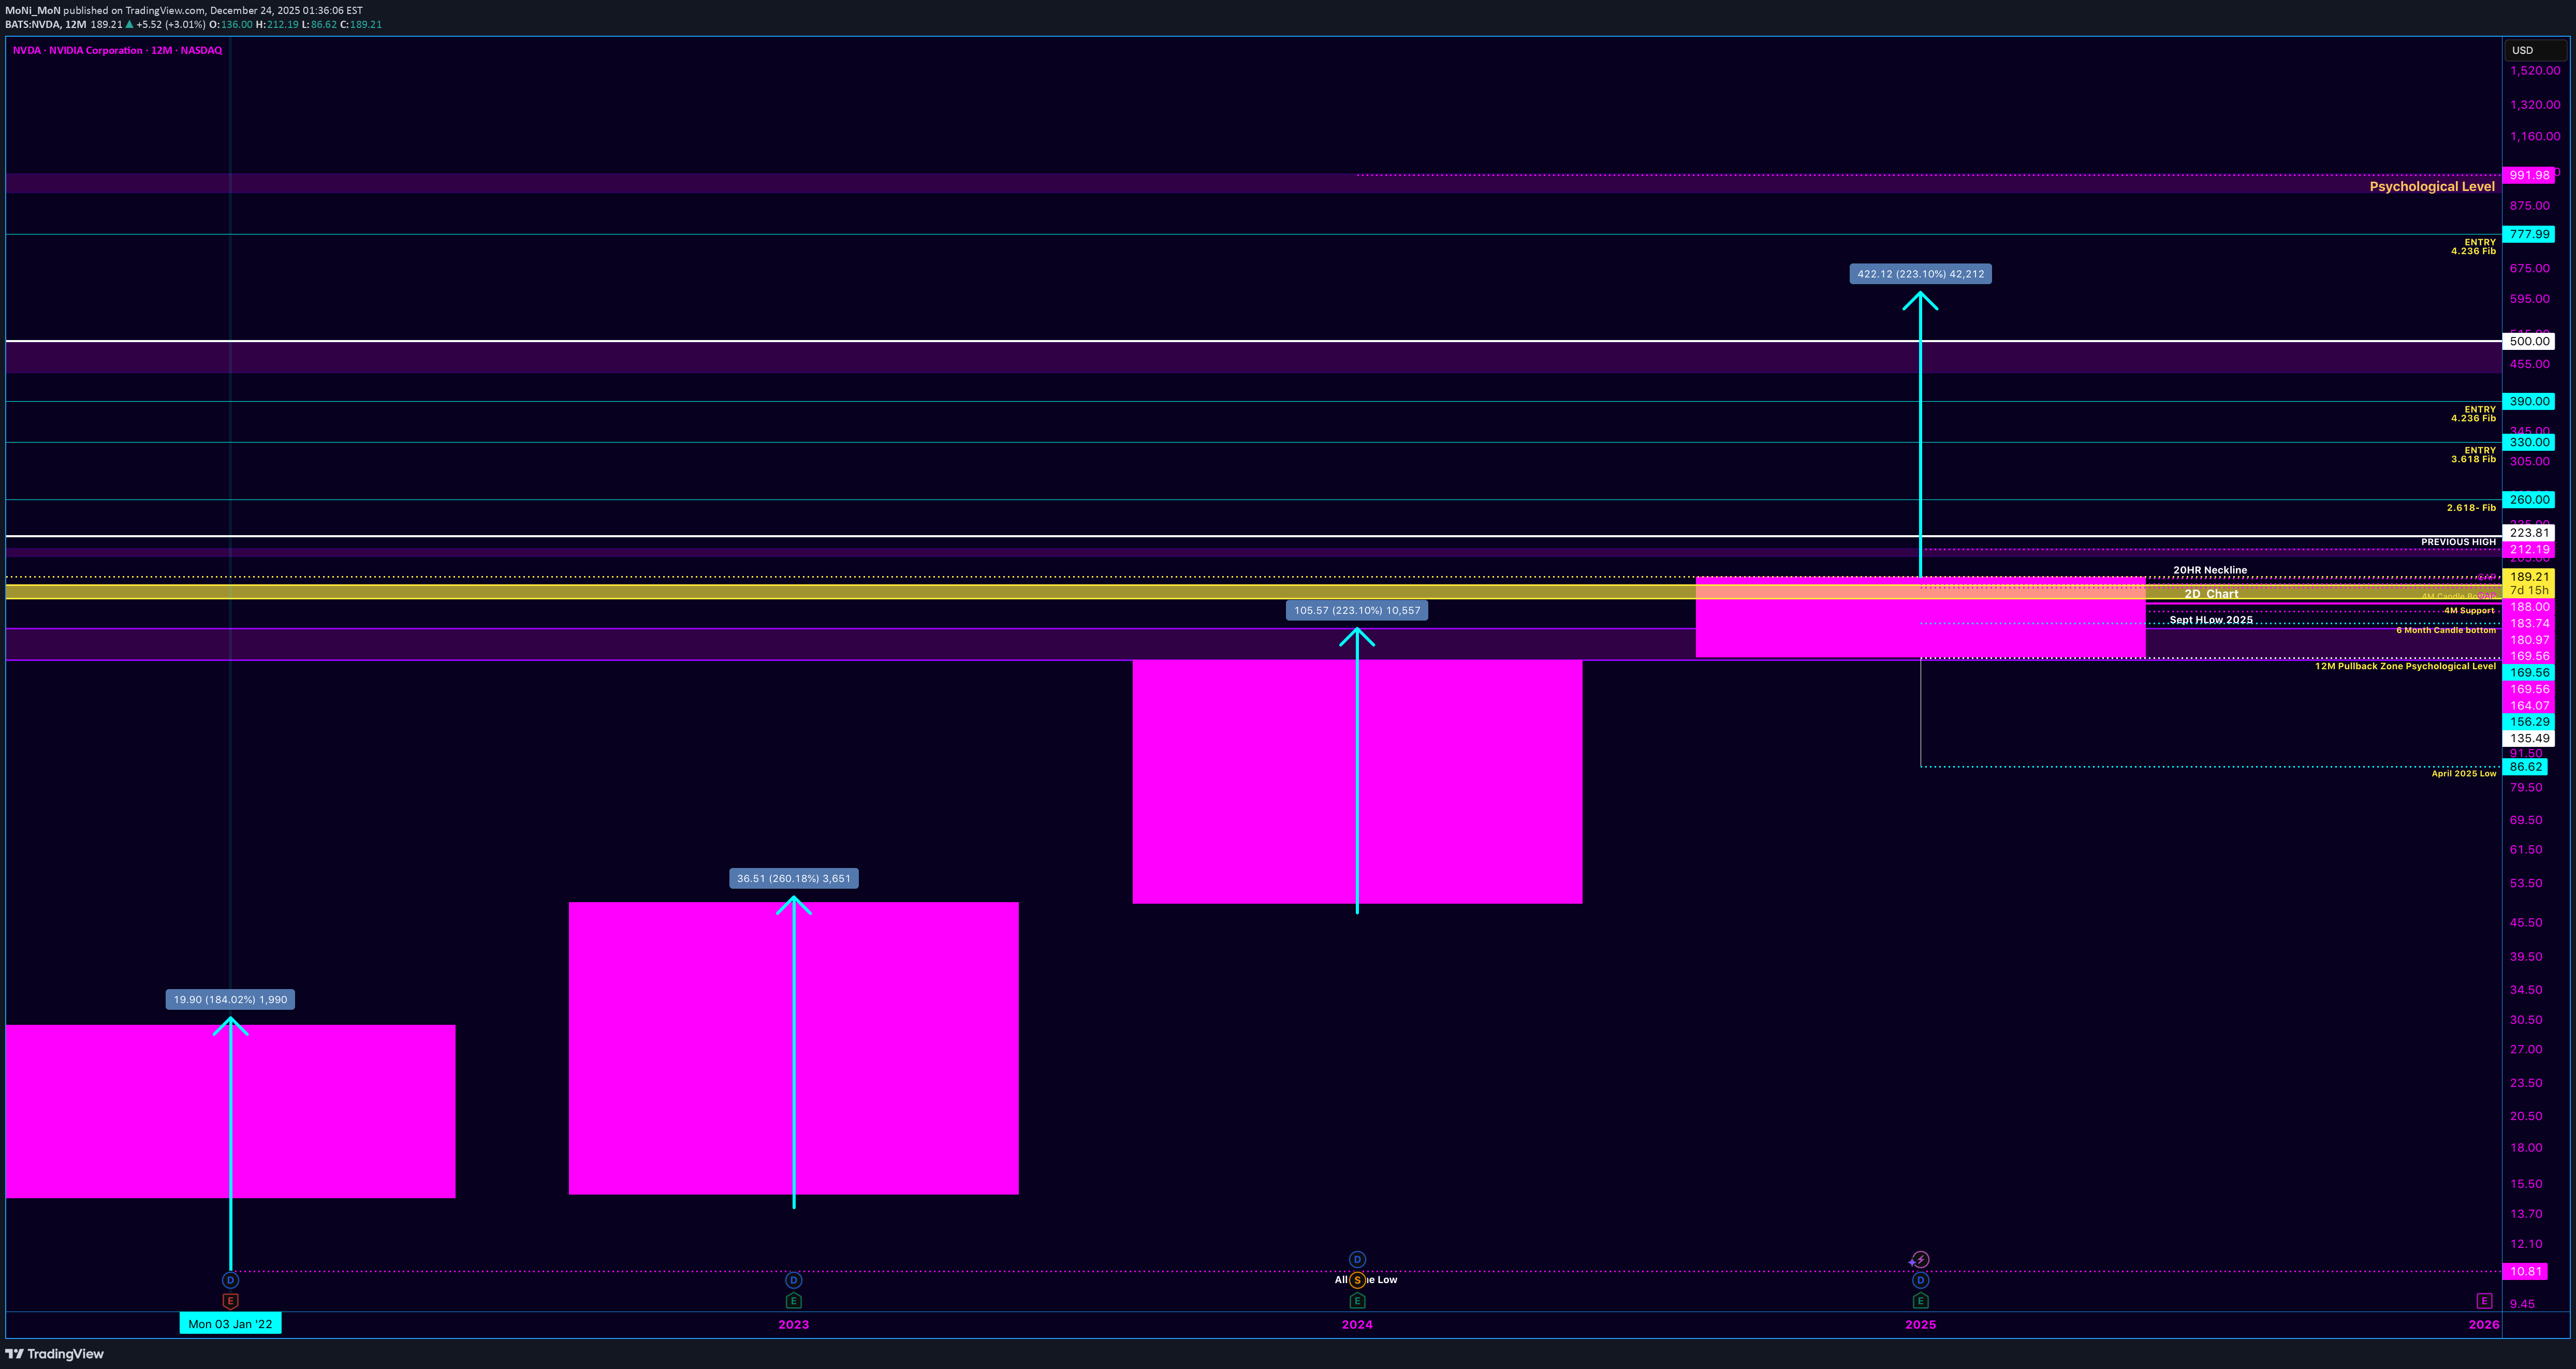Click the 2024 label on time axis

[1357, 1324]
